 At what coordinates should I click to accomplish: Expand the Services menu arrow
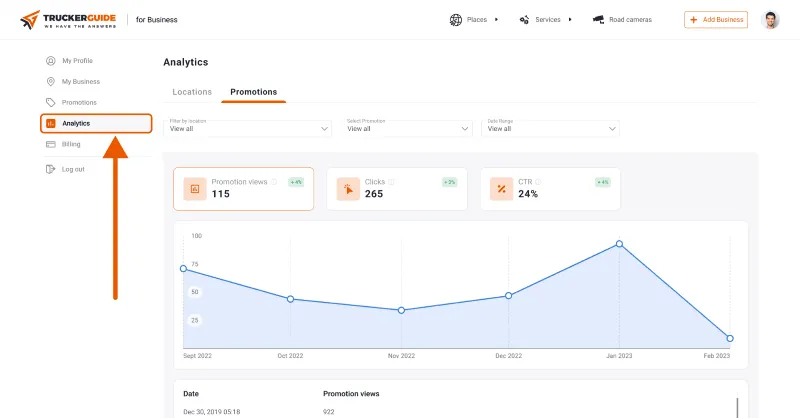(570, 20)
